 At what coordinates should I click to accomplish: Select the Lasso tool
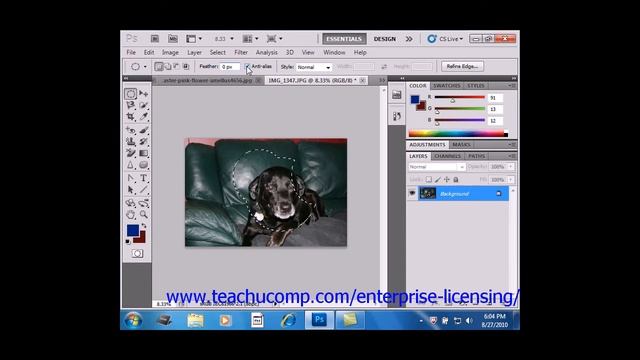click(x=131, y=105)
